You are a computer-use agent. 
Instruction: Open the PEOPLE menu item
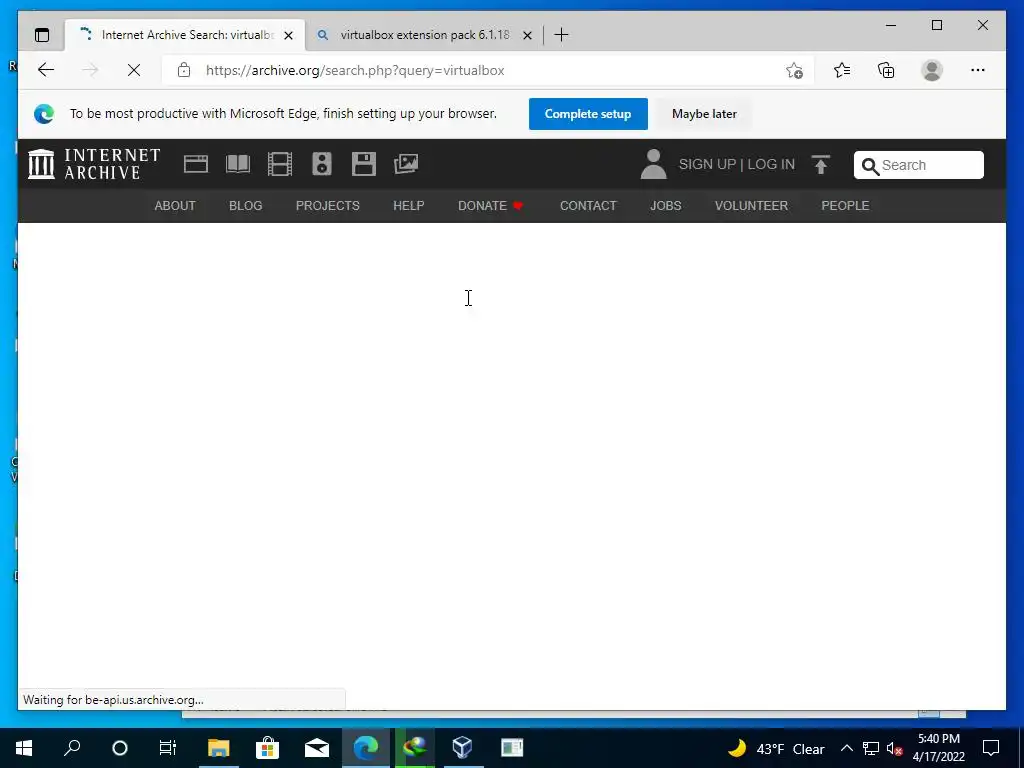coord(845,206)
